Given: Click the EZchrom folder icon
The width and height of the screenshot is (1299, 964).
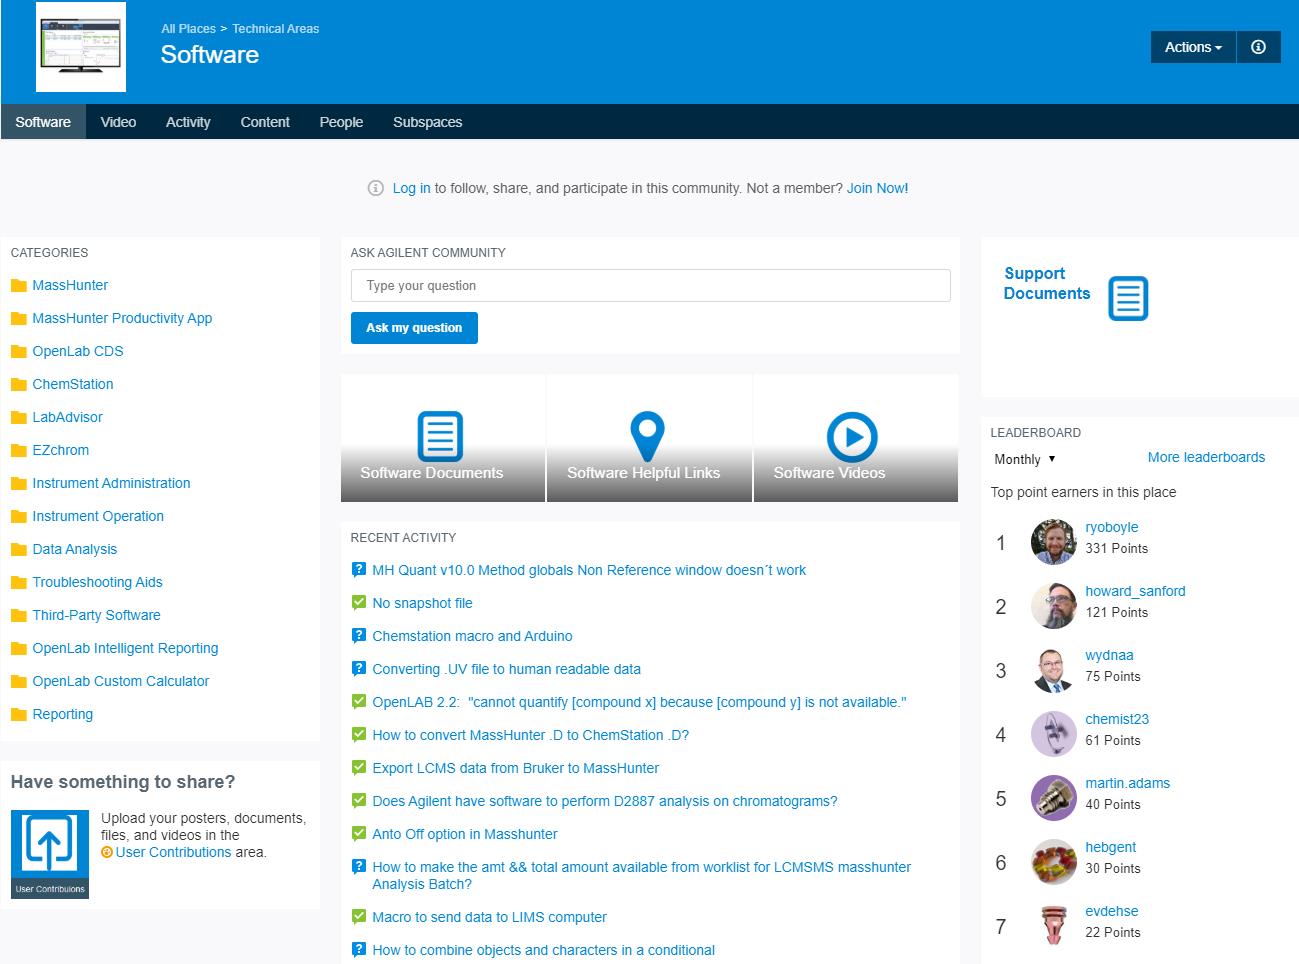Looking at the screenshot, I should pyautogui.click(x=18, y=451).
